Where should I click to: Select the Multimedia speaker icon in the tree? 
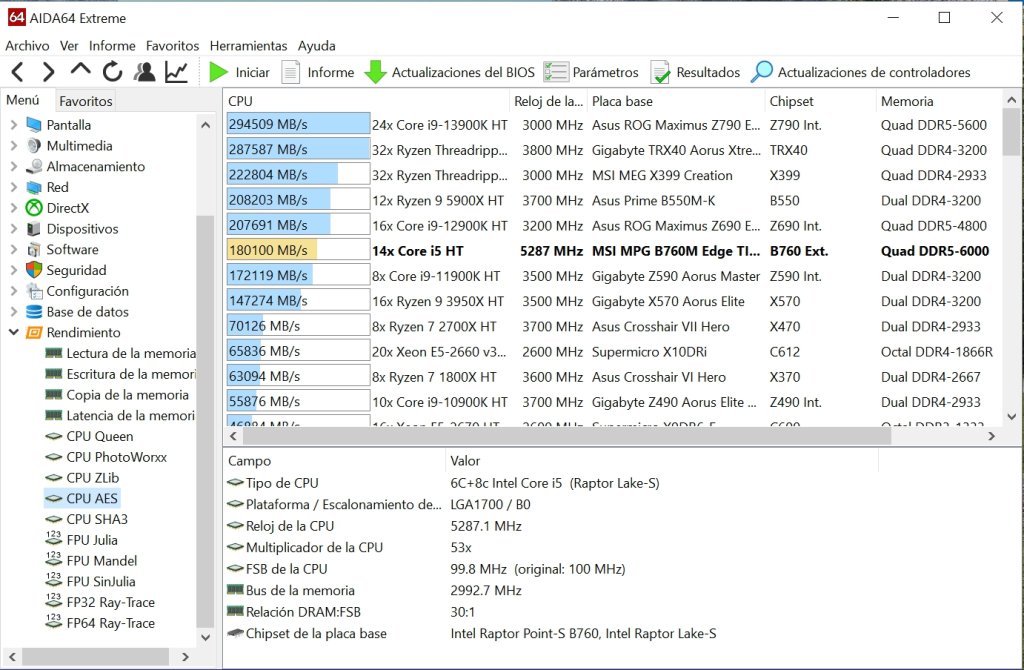click(34, 146)
